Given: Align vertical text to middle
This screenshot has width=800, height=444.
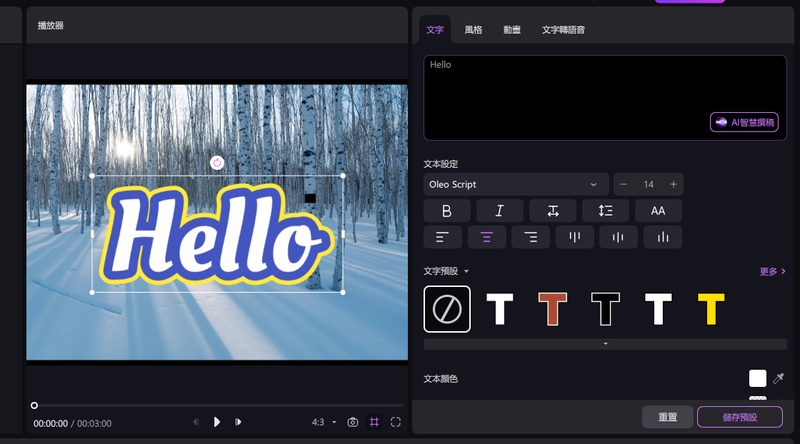Looking at the screenshot, I should click(618, 237).
